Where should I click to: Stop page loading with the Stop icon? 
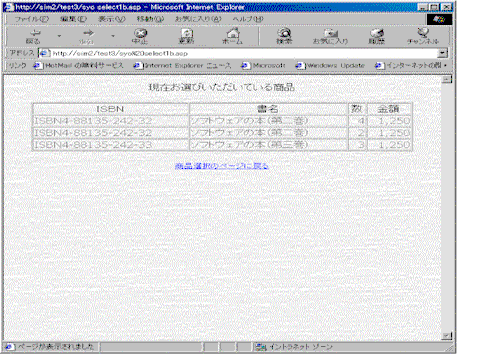coord(140,33)
